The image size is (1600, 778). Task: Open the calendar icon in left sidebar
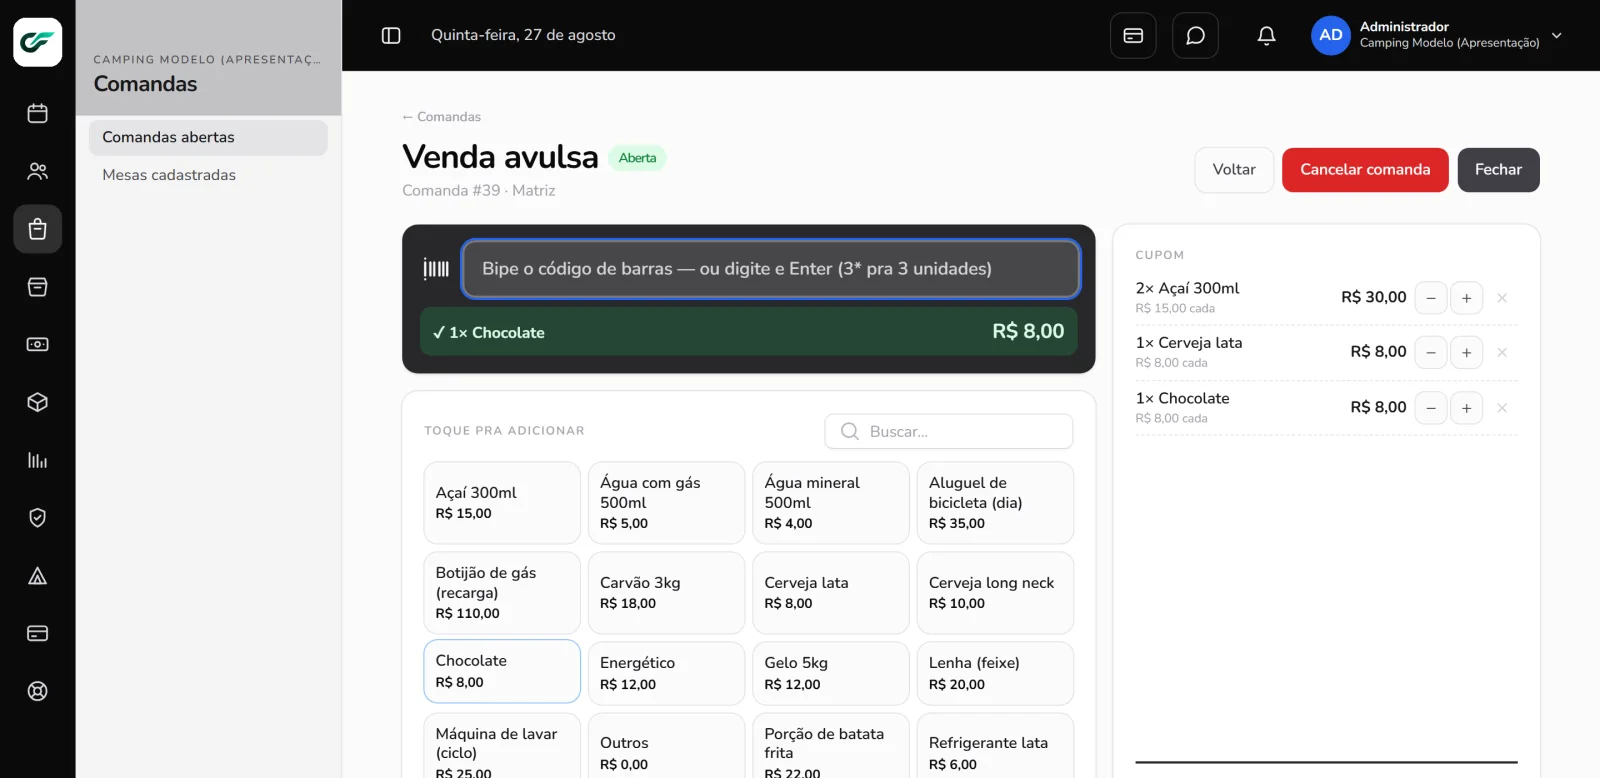pos(37,114)
